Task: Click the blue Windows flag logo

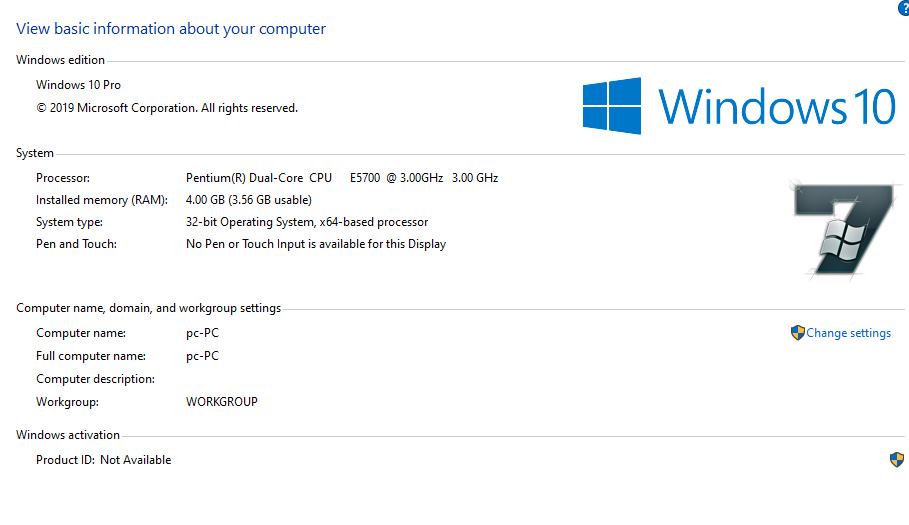Action: pos(611,106)
